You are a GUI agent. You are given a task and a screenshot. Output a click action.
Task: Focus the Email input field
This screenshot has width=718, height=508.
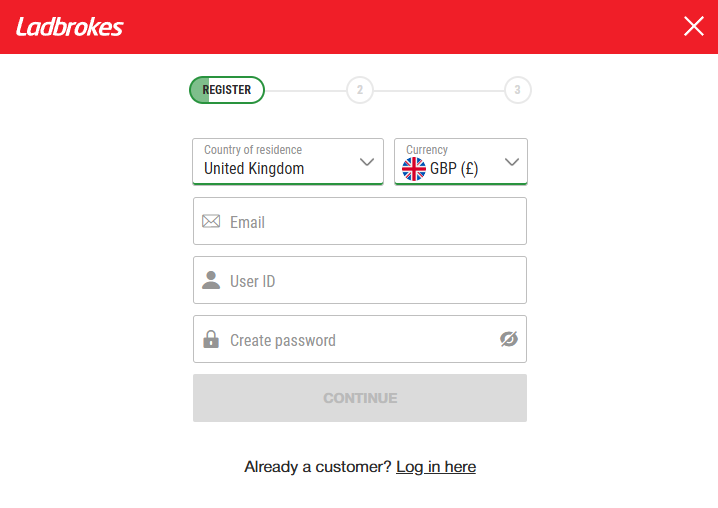[x=370, y=221]
